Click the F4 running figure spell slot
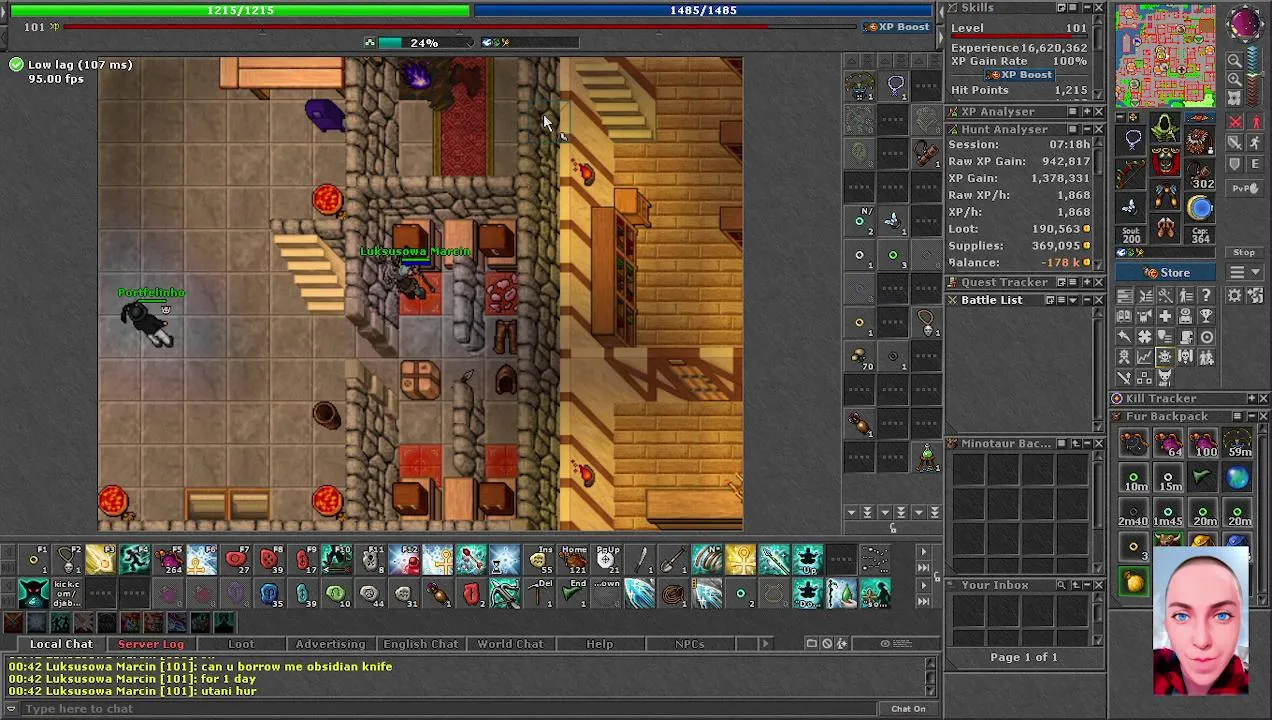This screenshot has width=1272, height=720. point(134,560)
